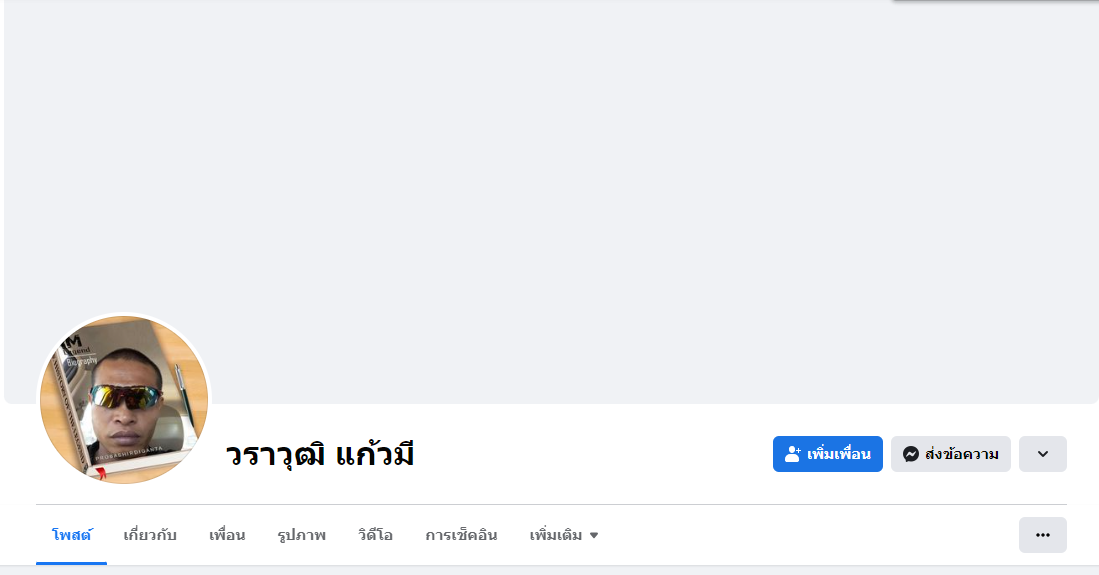Click the empty gray cover photo area

(550, 200)
